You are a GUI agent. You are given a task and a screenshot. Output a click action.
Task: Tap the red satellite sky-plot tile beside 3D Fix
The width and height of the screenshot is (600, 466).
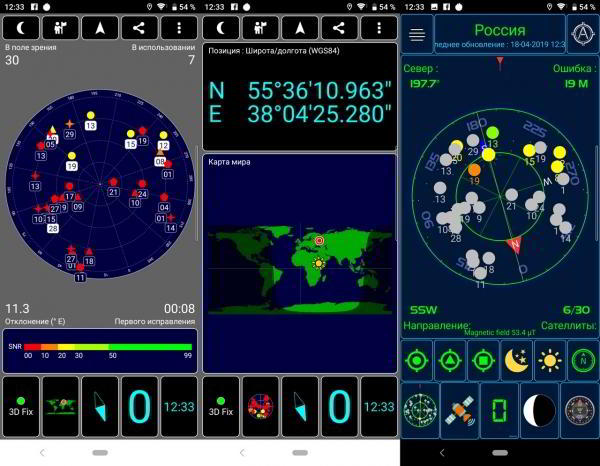tap(260, 407)
